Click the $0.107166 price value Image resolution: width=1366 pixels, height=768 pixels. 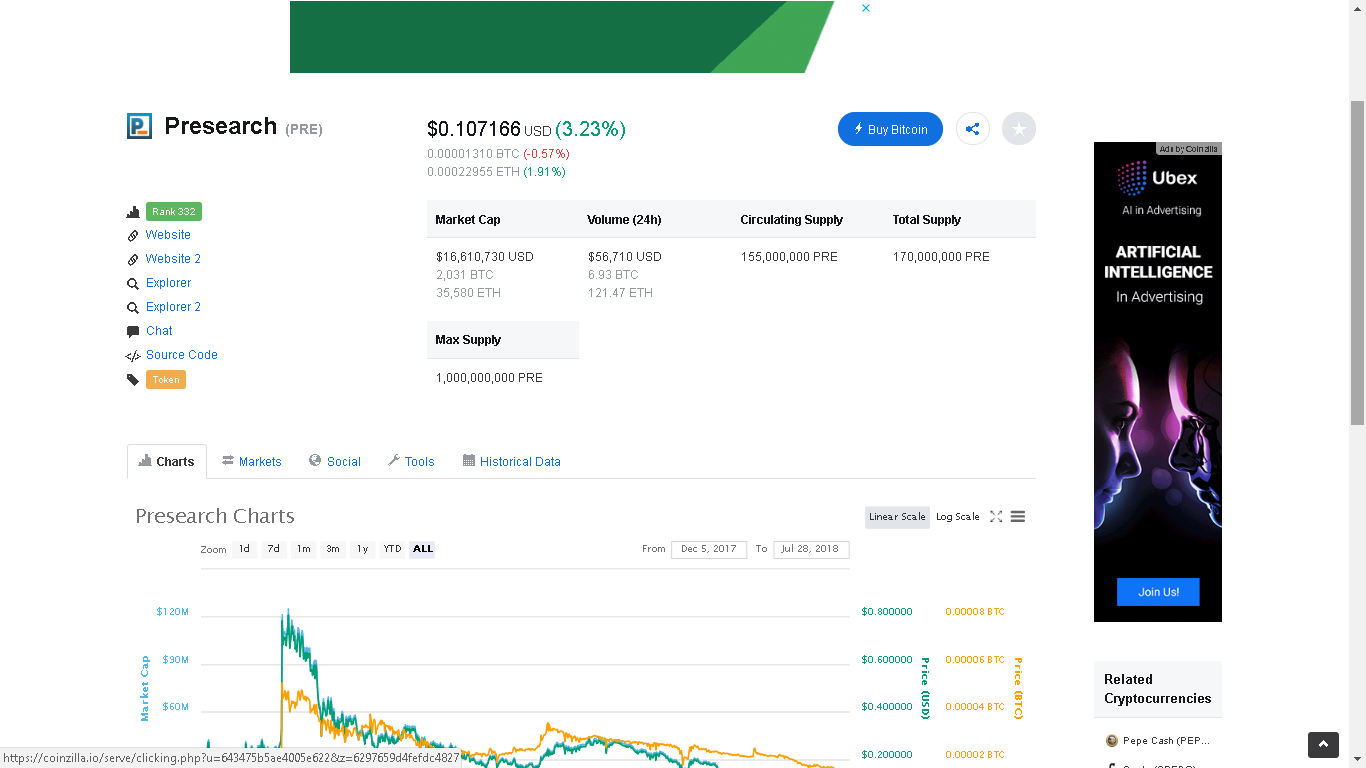click(474, 129)
